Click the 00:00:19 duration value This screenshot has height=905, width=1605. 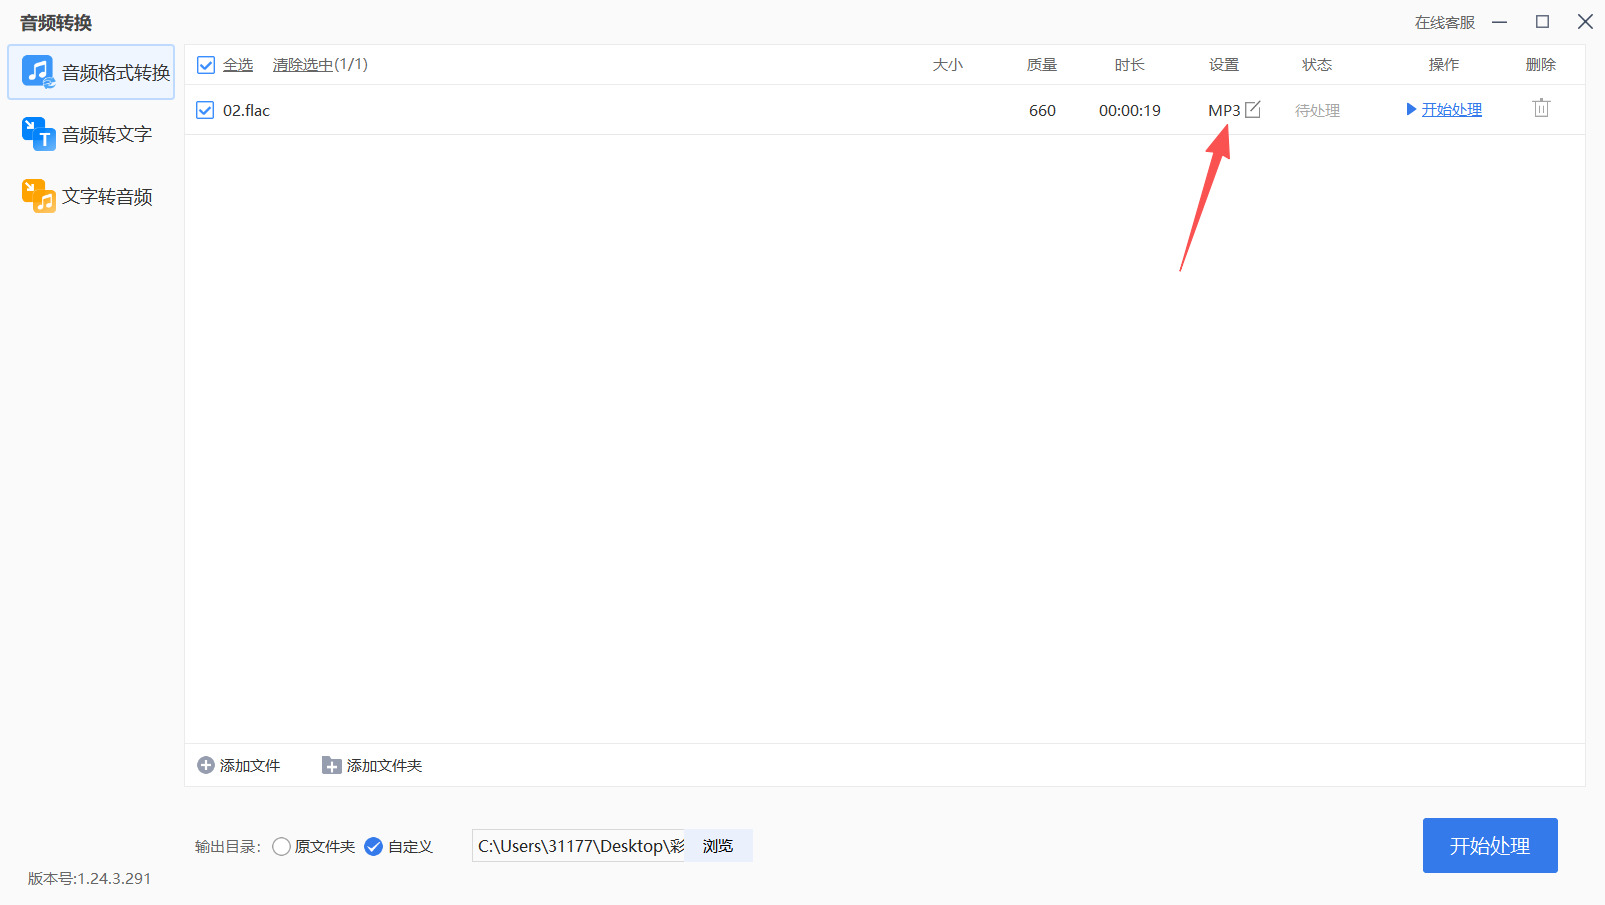pos(1130,110)
